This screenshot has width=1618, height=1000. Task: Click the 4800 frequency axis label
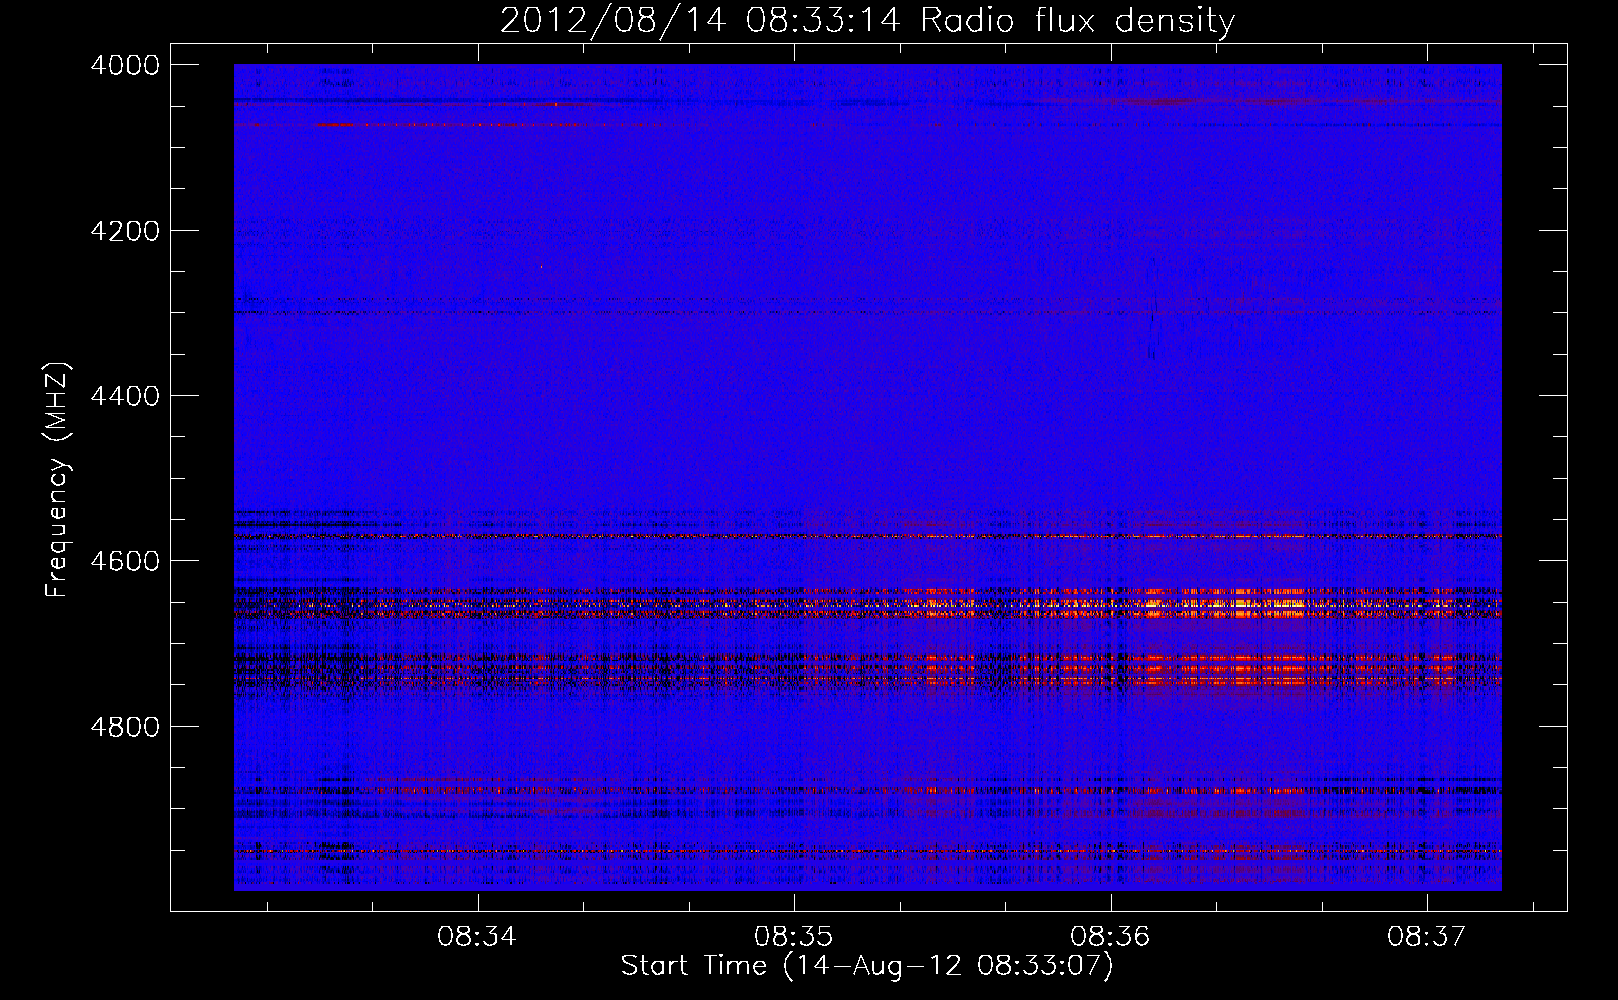[x=125, y=727]
